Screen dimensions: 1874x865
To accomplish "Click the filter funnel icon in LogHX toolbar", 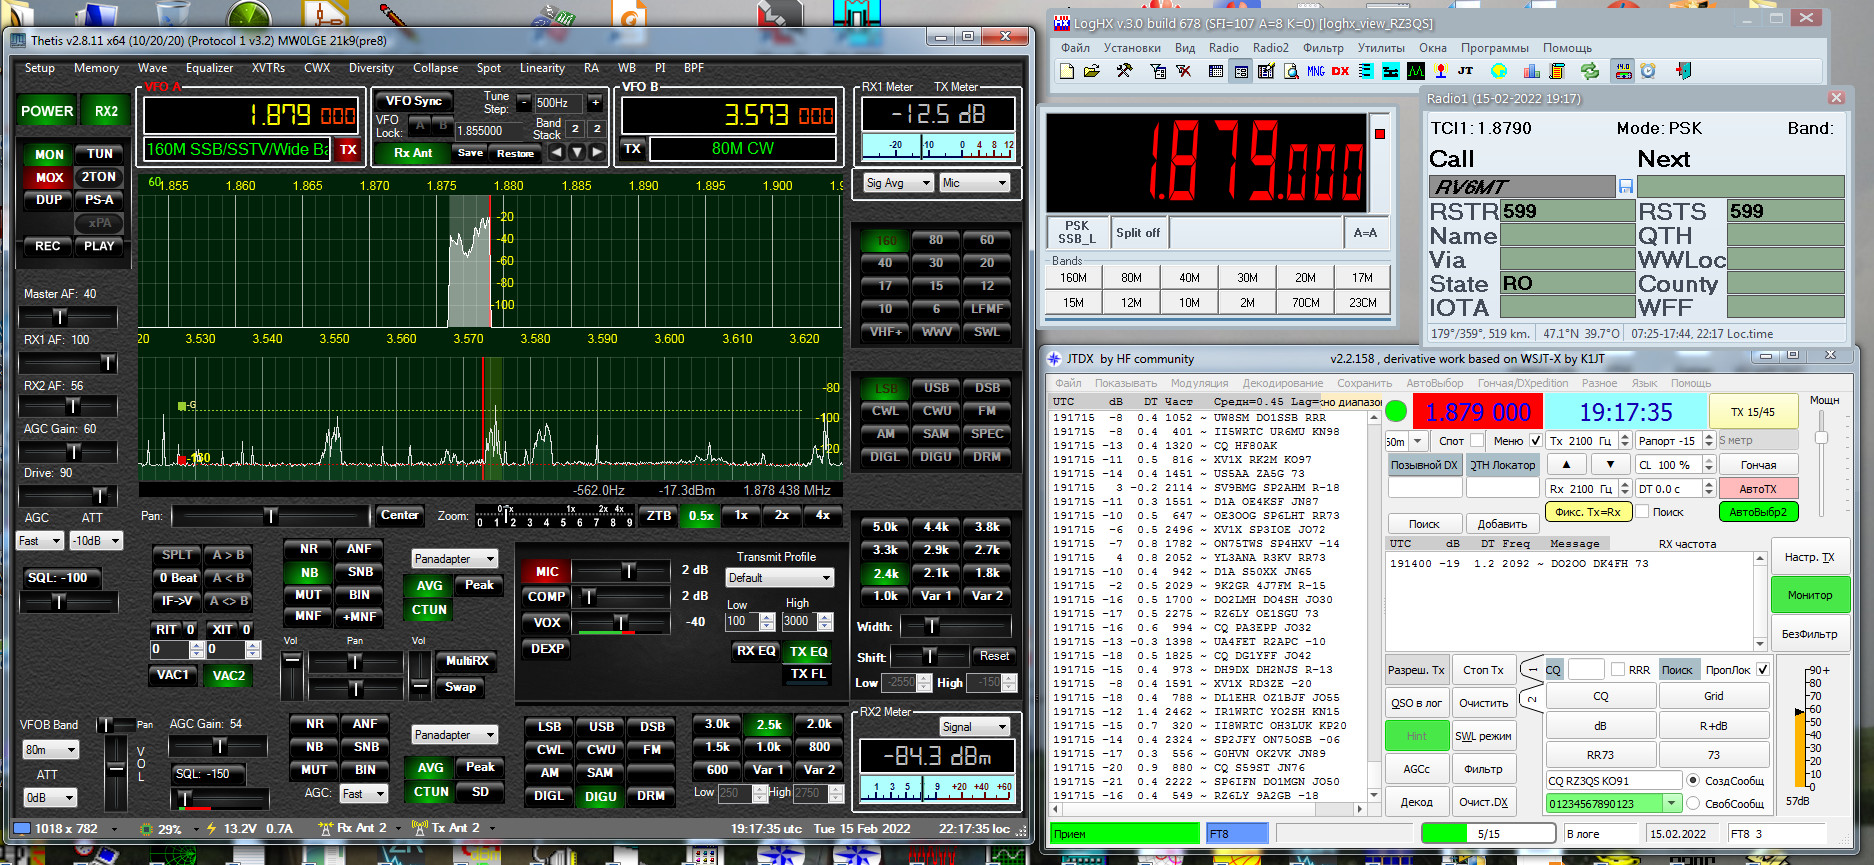I will 1158,71.
